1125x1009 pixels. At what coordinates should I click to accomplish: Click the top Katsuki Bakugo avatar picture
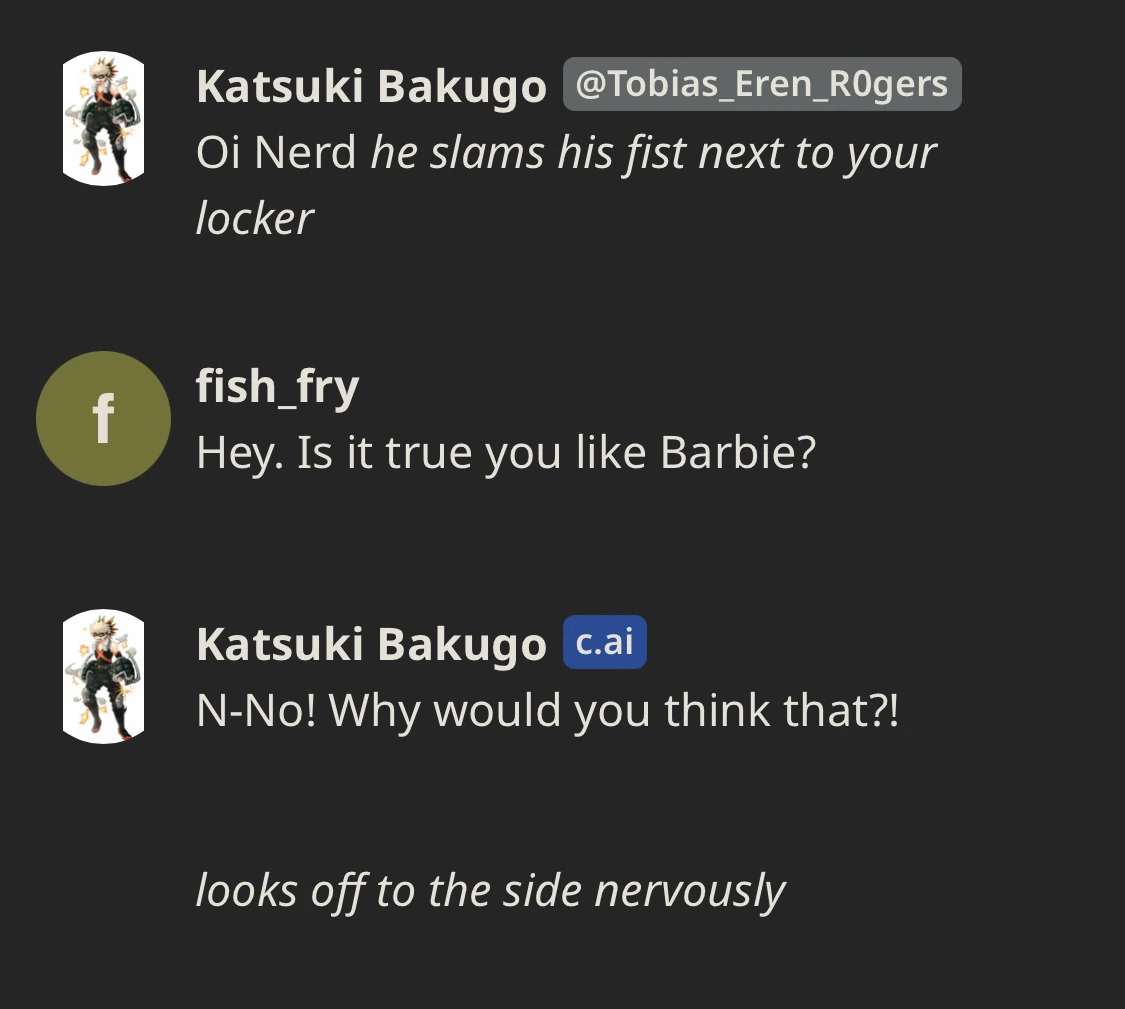103,117
